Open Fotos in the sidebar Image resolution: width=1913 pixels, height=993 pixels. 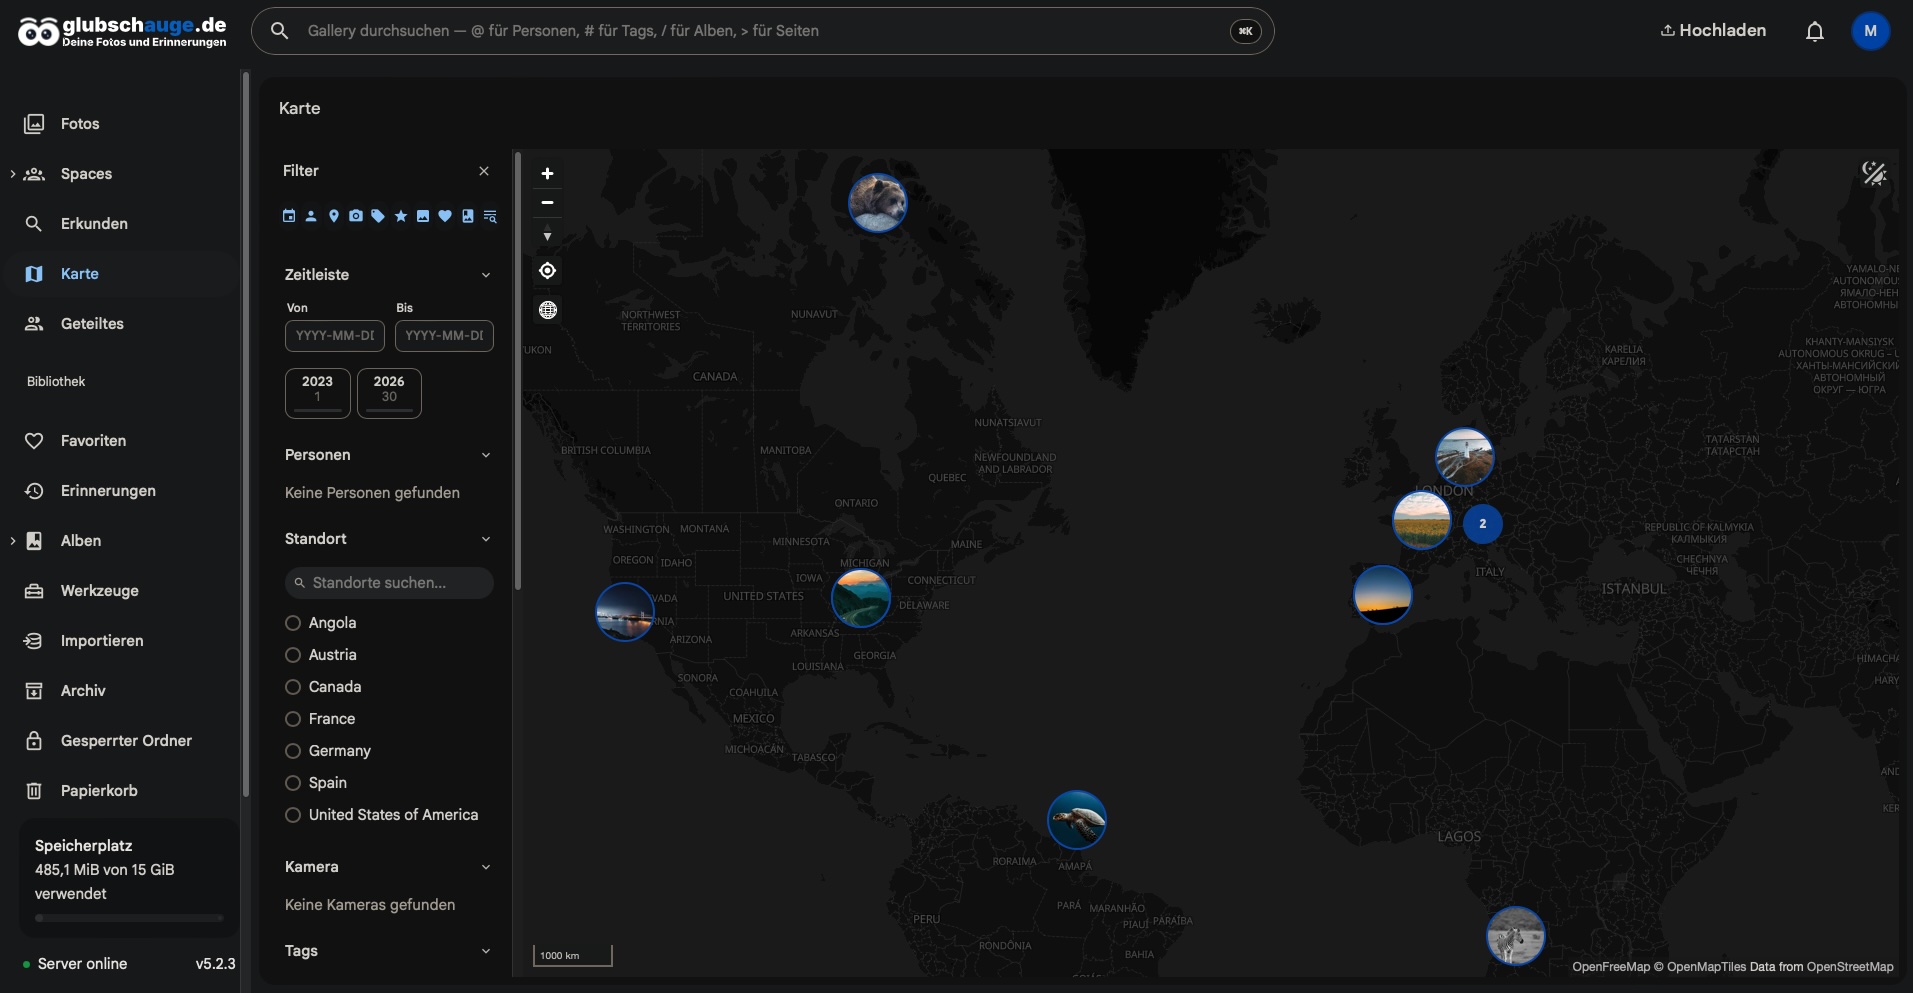pos(121,124)
